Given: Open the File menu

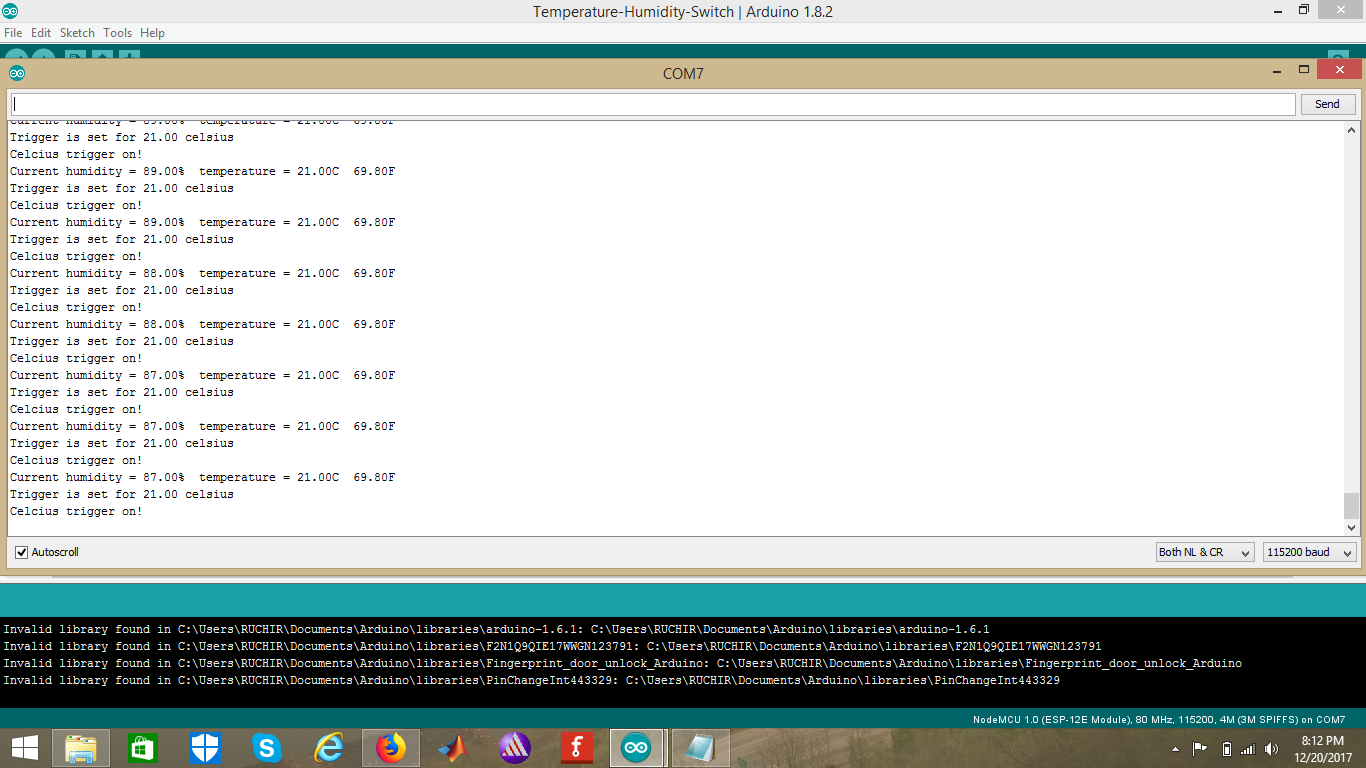Looking at the screenshot, I should [x=13, y=33].
